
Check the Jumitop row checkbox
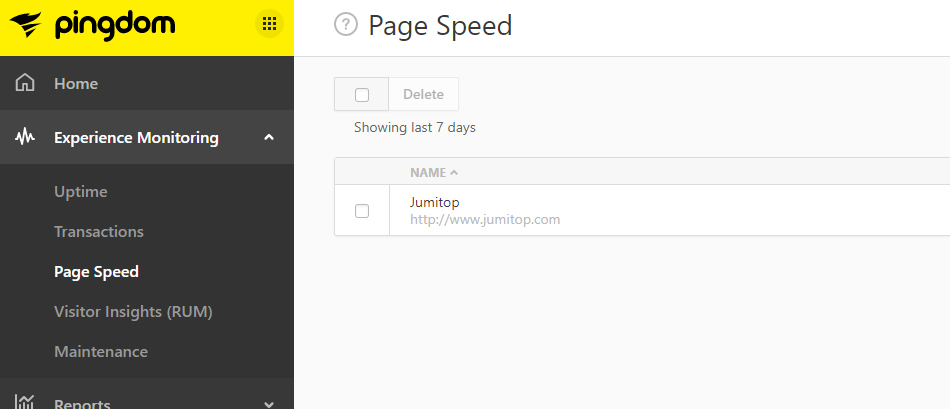(x=362, y=211)
